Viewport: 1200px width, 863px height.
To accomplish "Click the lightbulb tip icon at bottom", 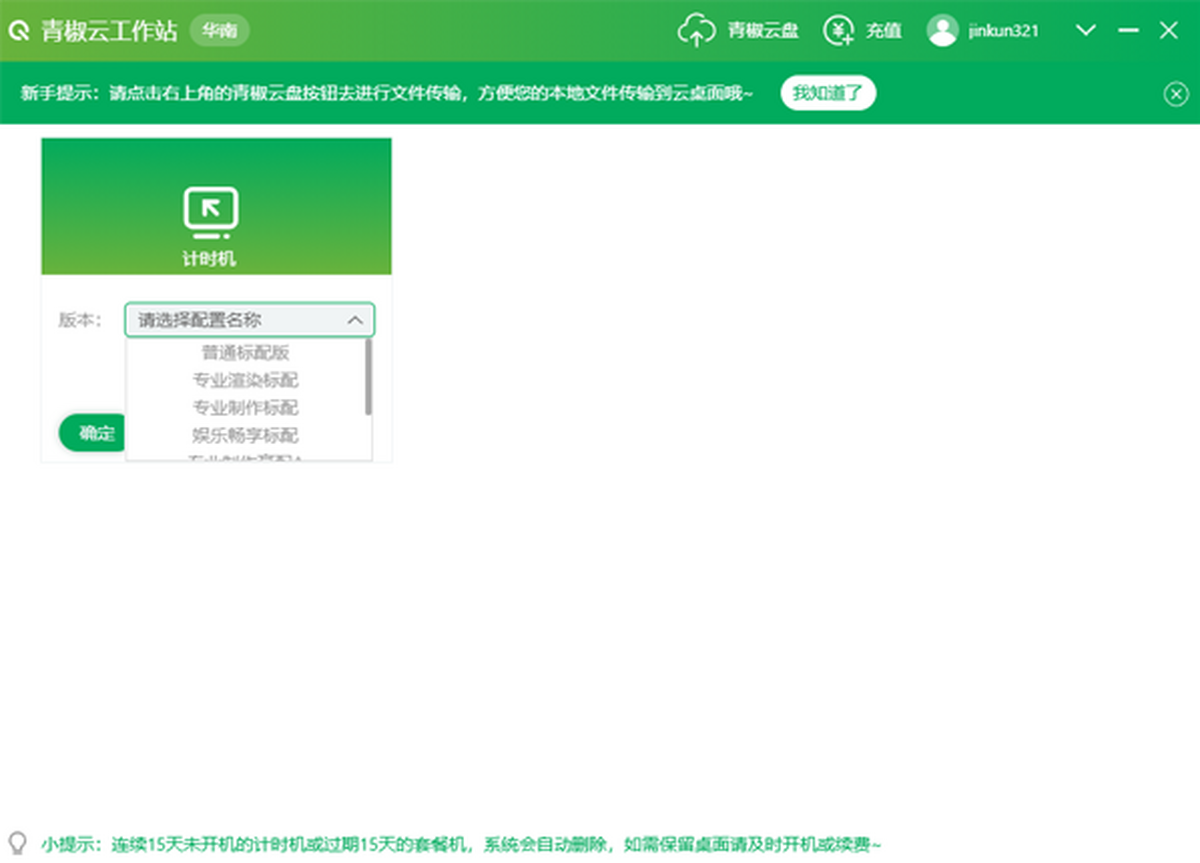I will point(17,842).
